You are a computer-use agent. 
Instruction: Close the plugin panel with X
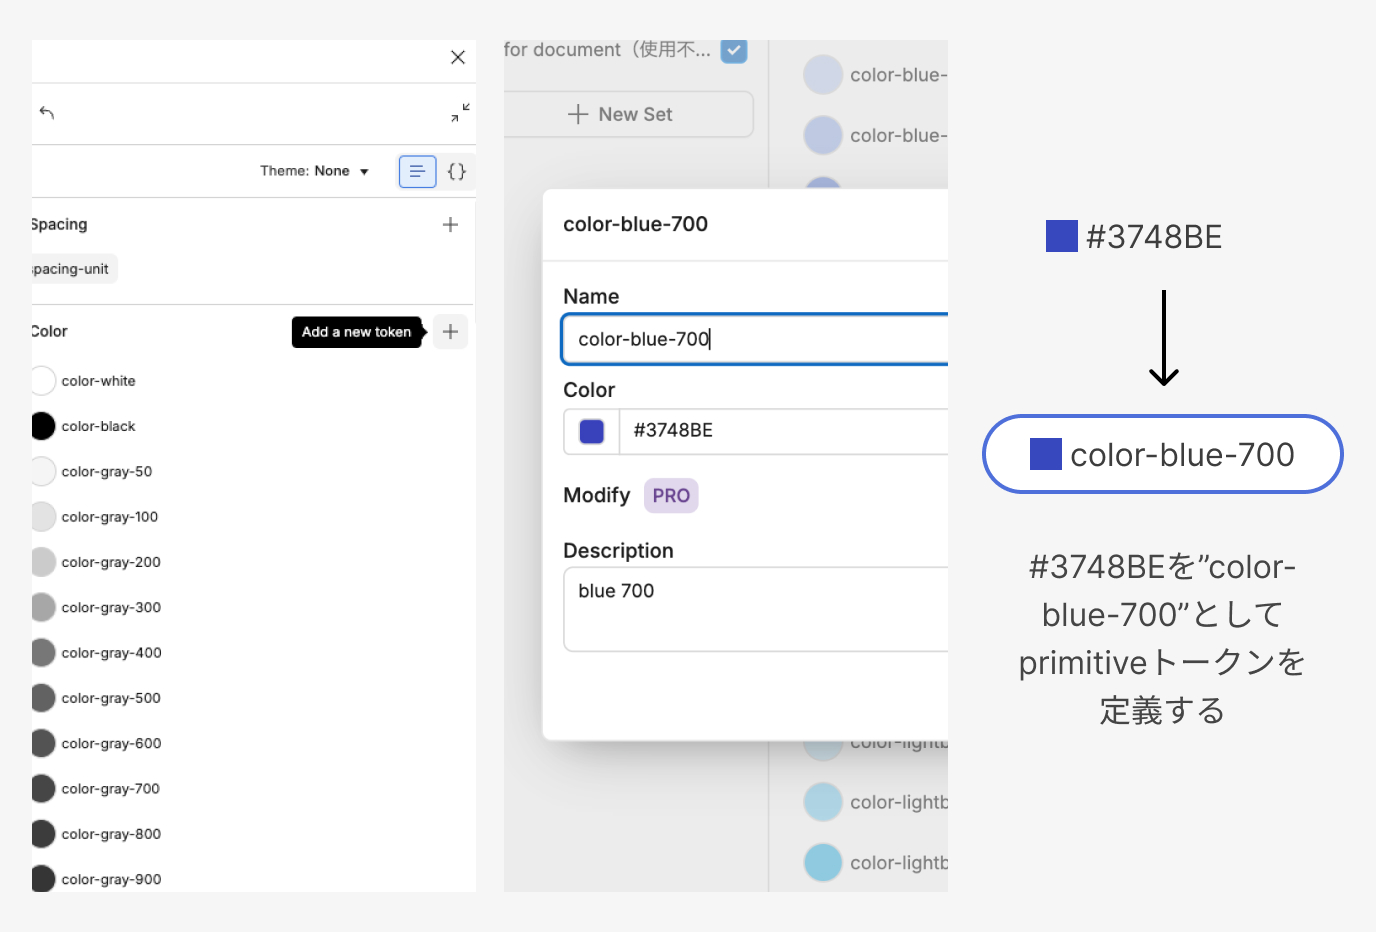point(458,58)
